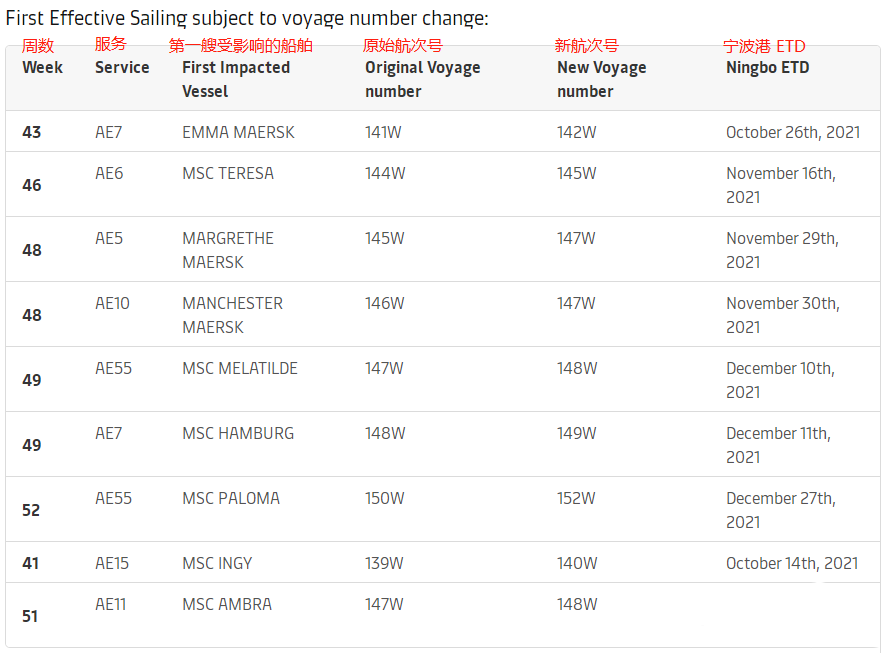Viewport: 887px width, 653px height.
Task: Click New Voyage number header
Action: click(601, 79)
